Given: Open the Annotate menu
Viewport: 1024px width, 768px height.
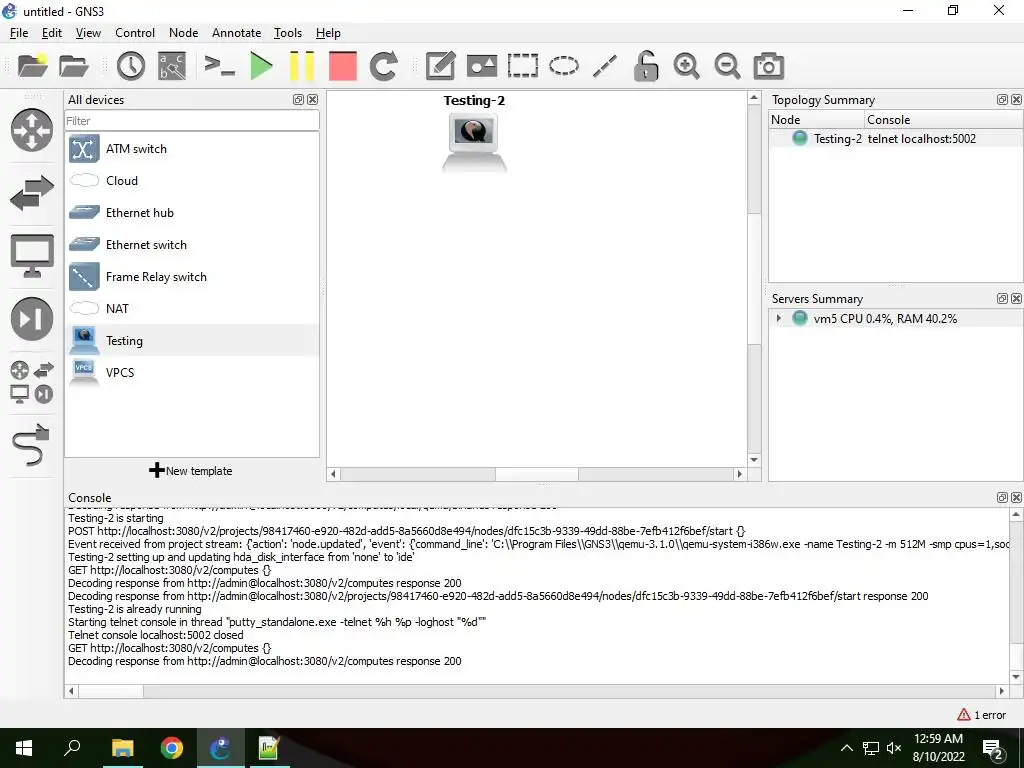Looking at the screenshot, I should (236, 33).
